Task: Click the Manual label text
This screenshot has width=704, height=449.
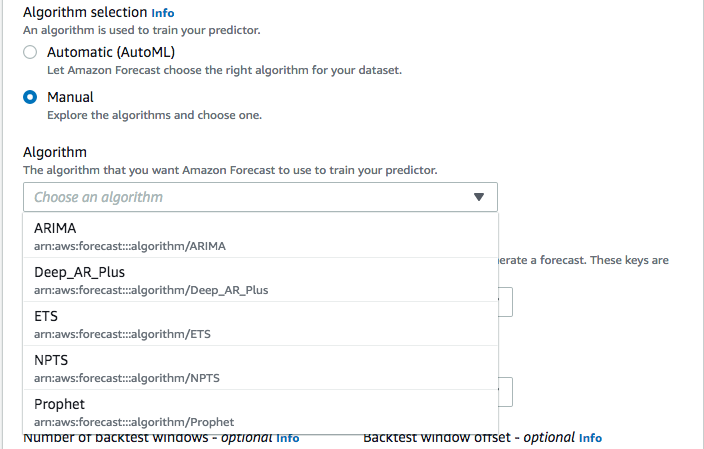Action: click(70, 97)
